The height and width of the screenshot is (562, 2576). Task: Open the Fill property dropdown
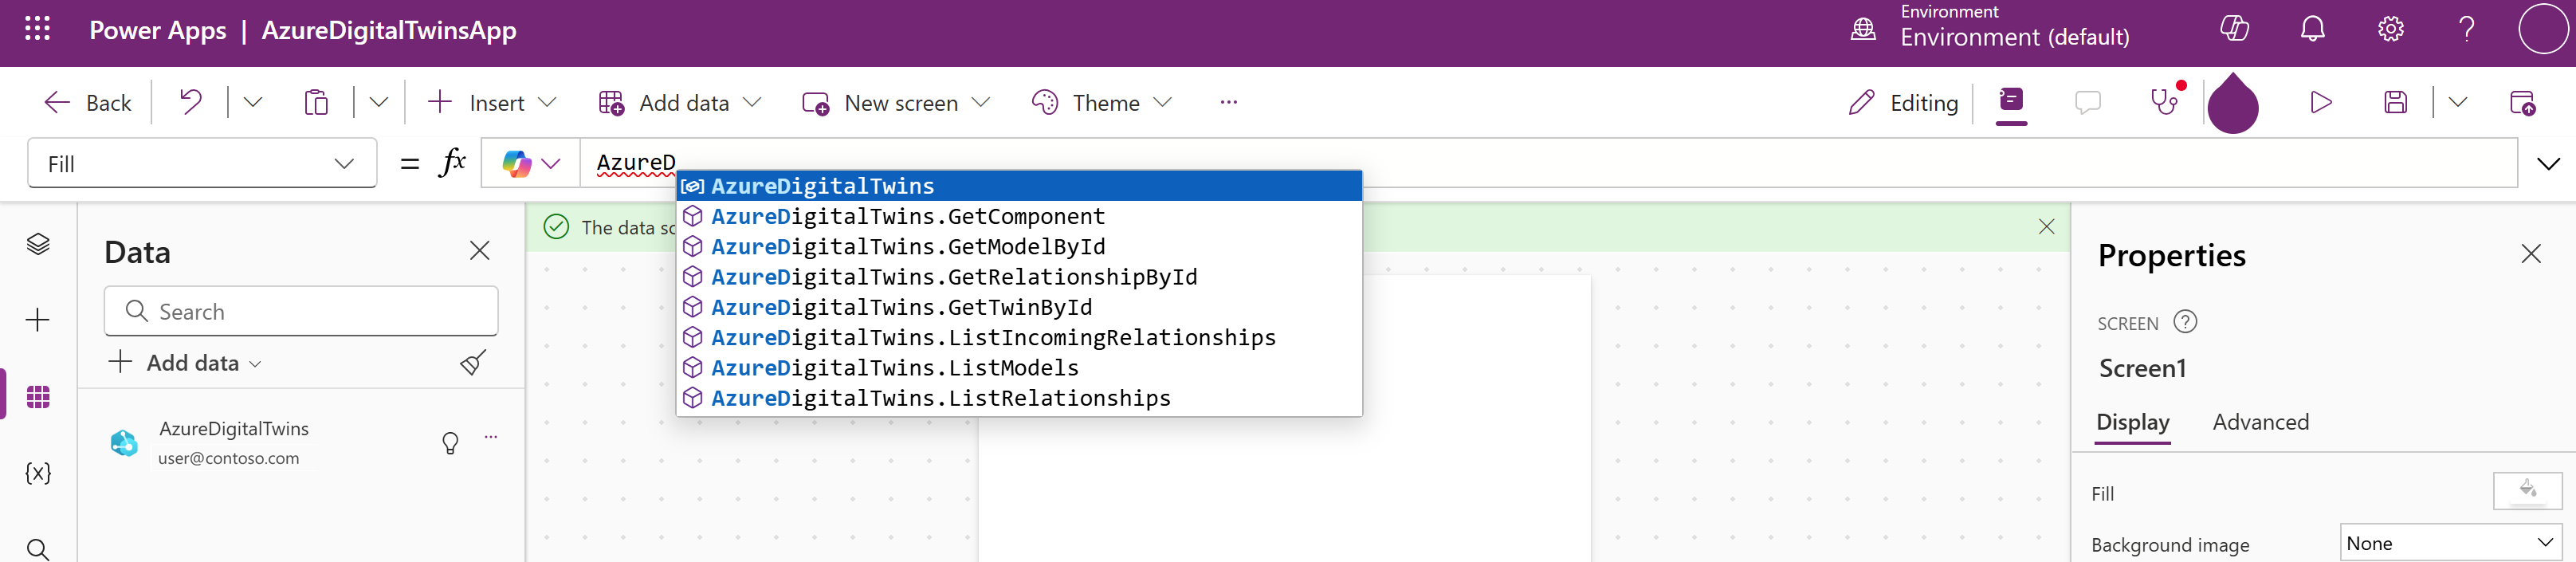(202, 163)
